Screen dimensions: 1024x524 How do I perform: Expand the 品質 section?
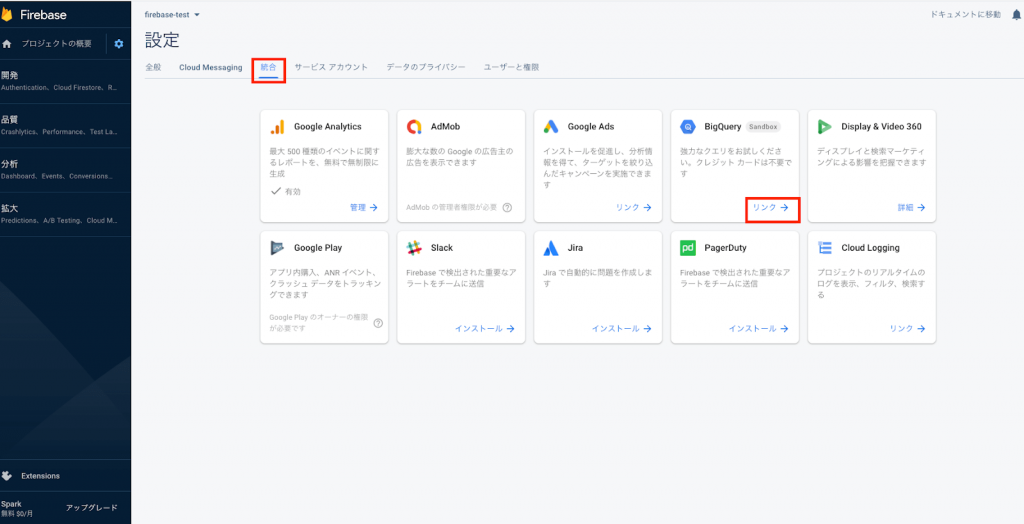65,125
